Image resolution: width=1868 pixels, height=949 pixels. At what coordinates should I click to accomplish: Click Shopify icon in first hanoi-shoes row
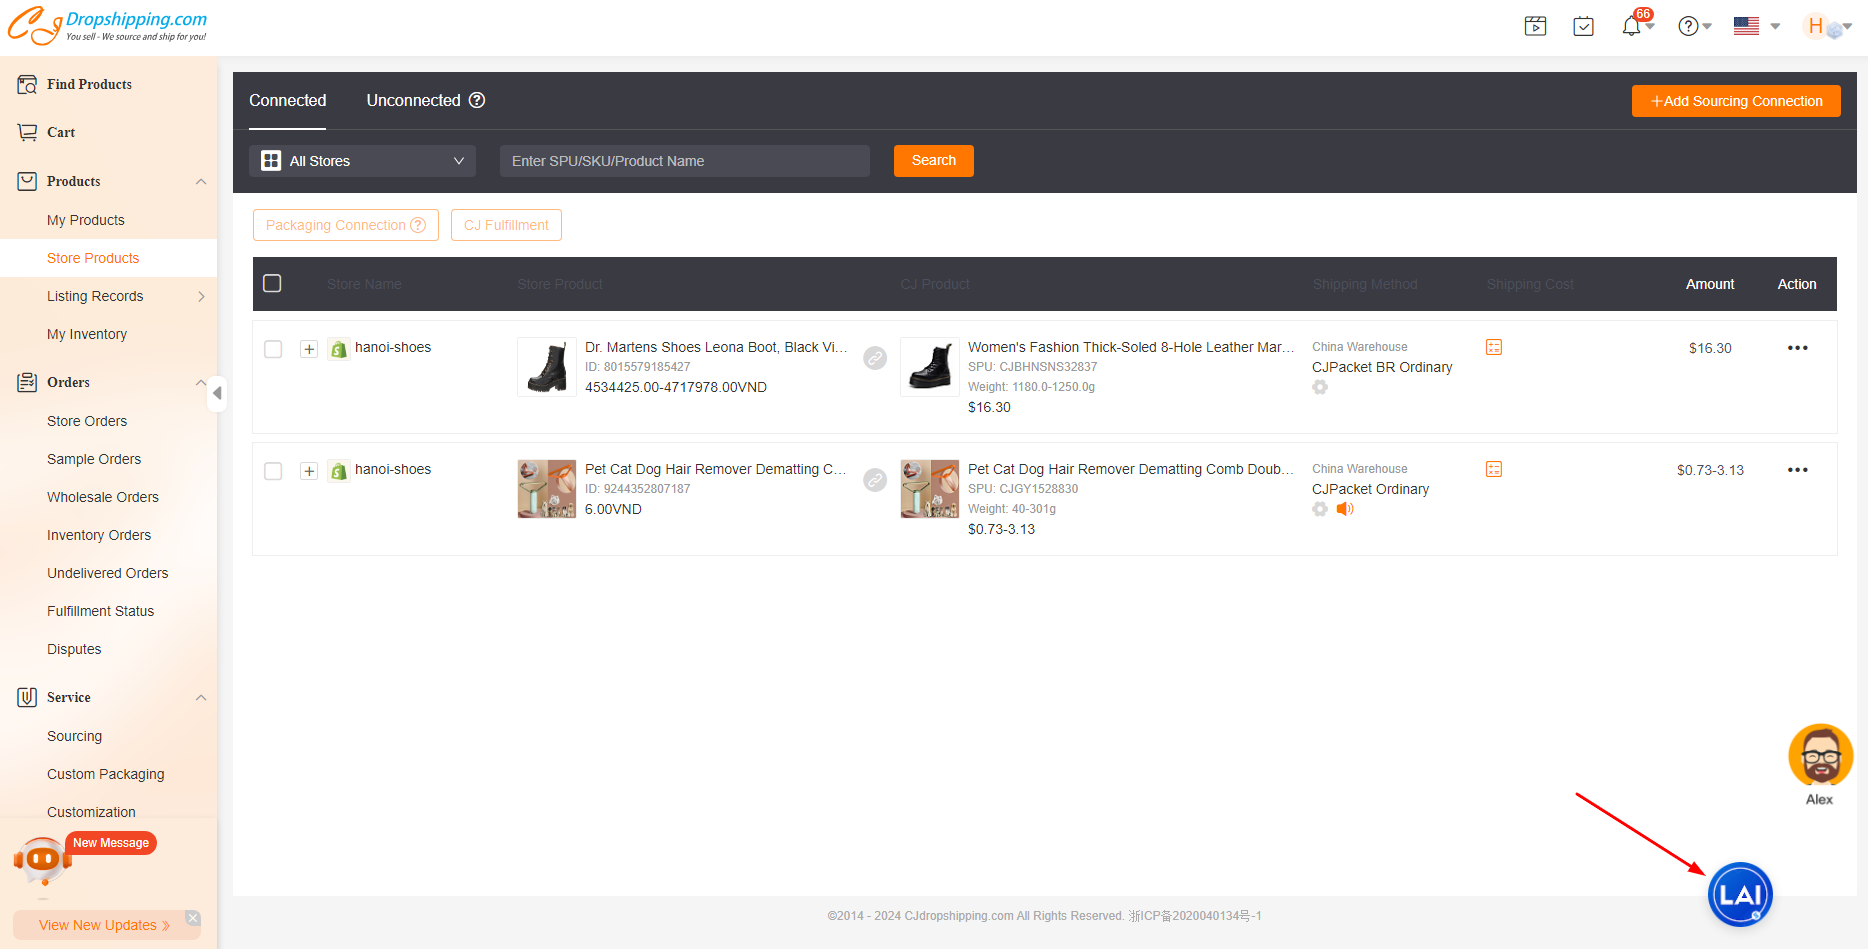(339, 349)
